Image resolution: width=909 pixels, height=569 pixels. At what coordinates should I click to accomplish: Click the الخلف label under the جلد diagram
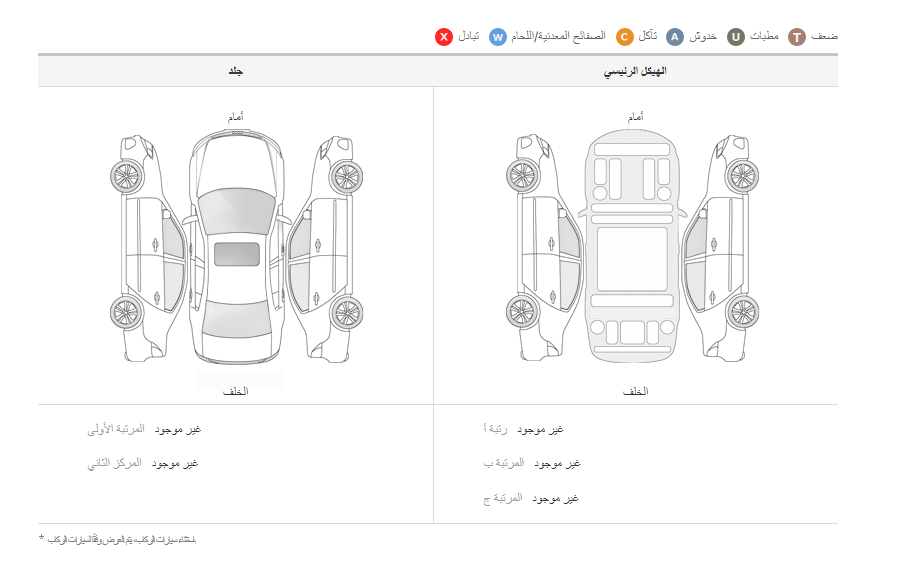click(x=236, y=391)
